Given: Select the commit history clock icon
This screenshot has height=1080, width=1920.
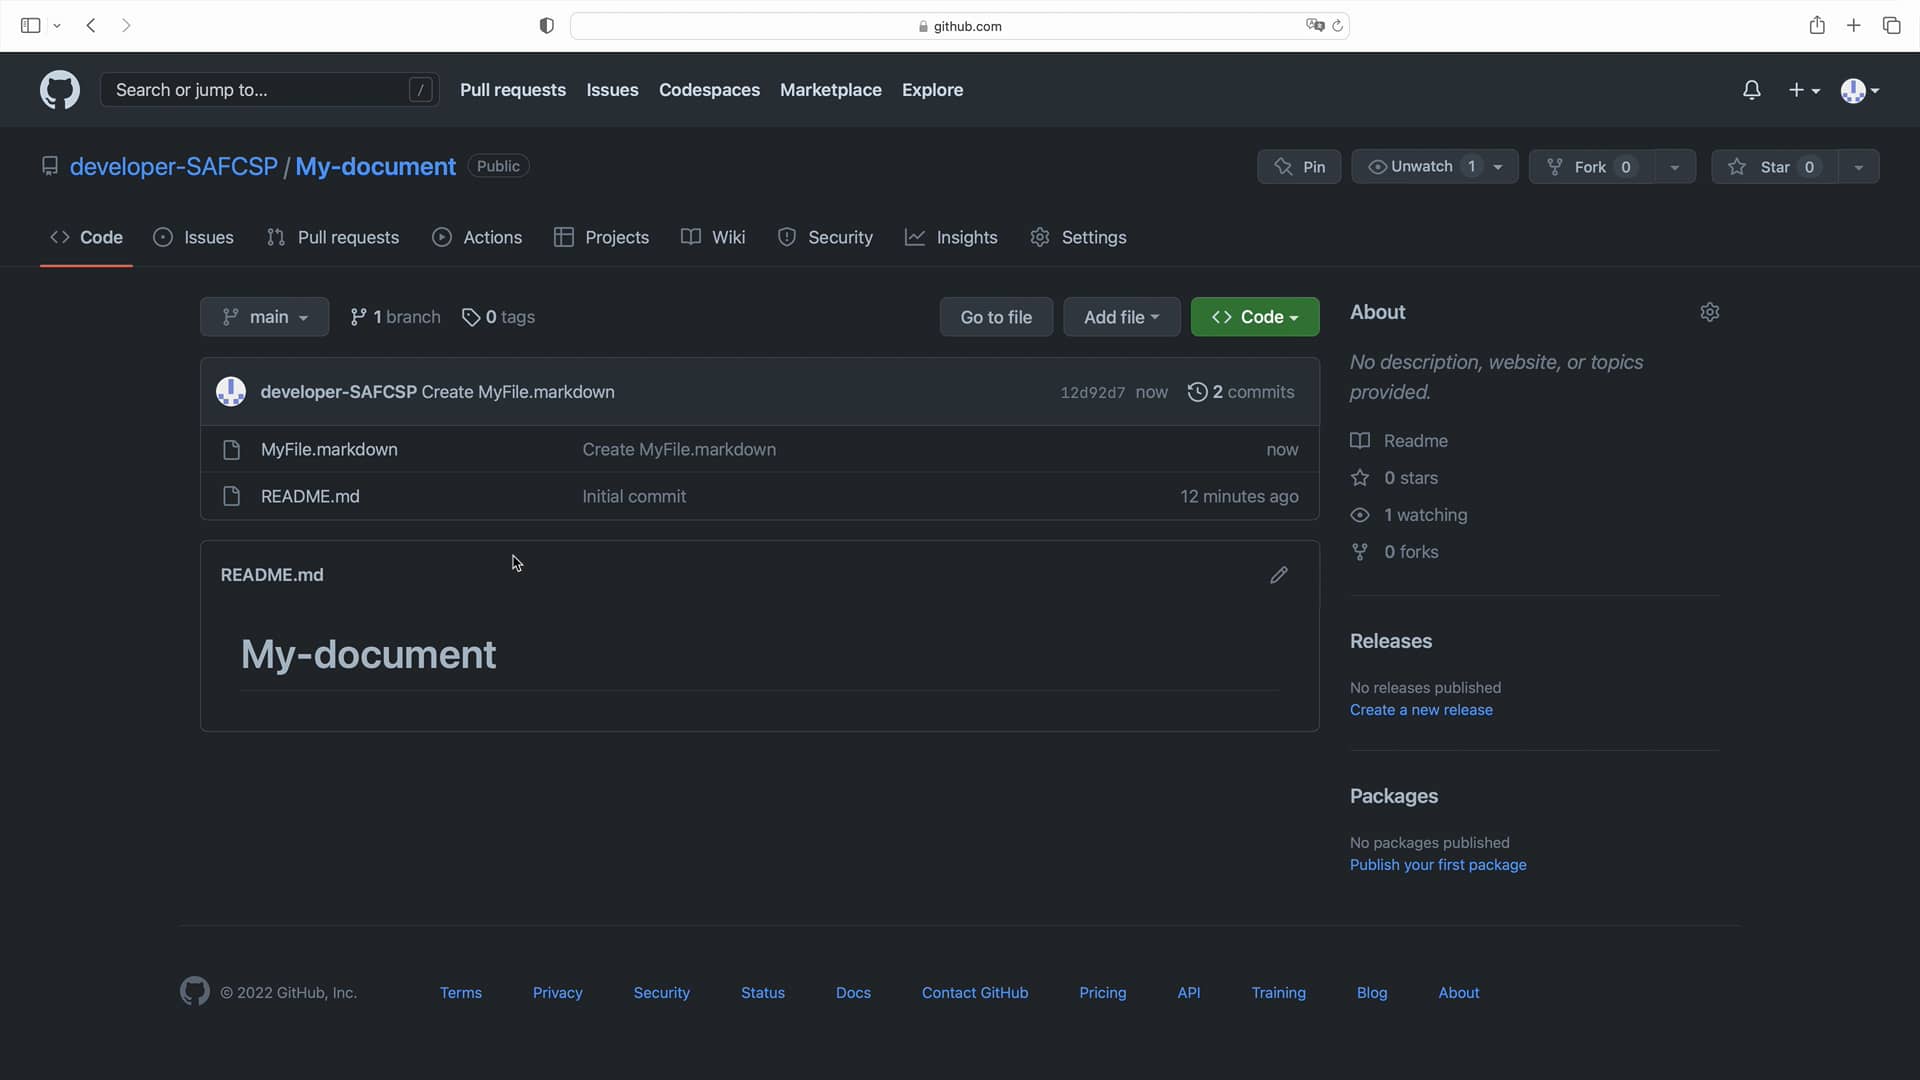Looking at the screenshot, I should point(1199,392).
